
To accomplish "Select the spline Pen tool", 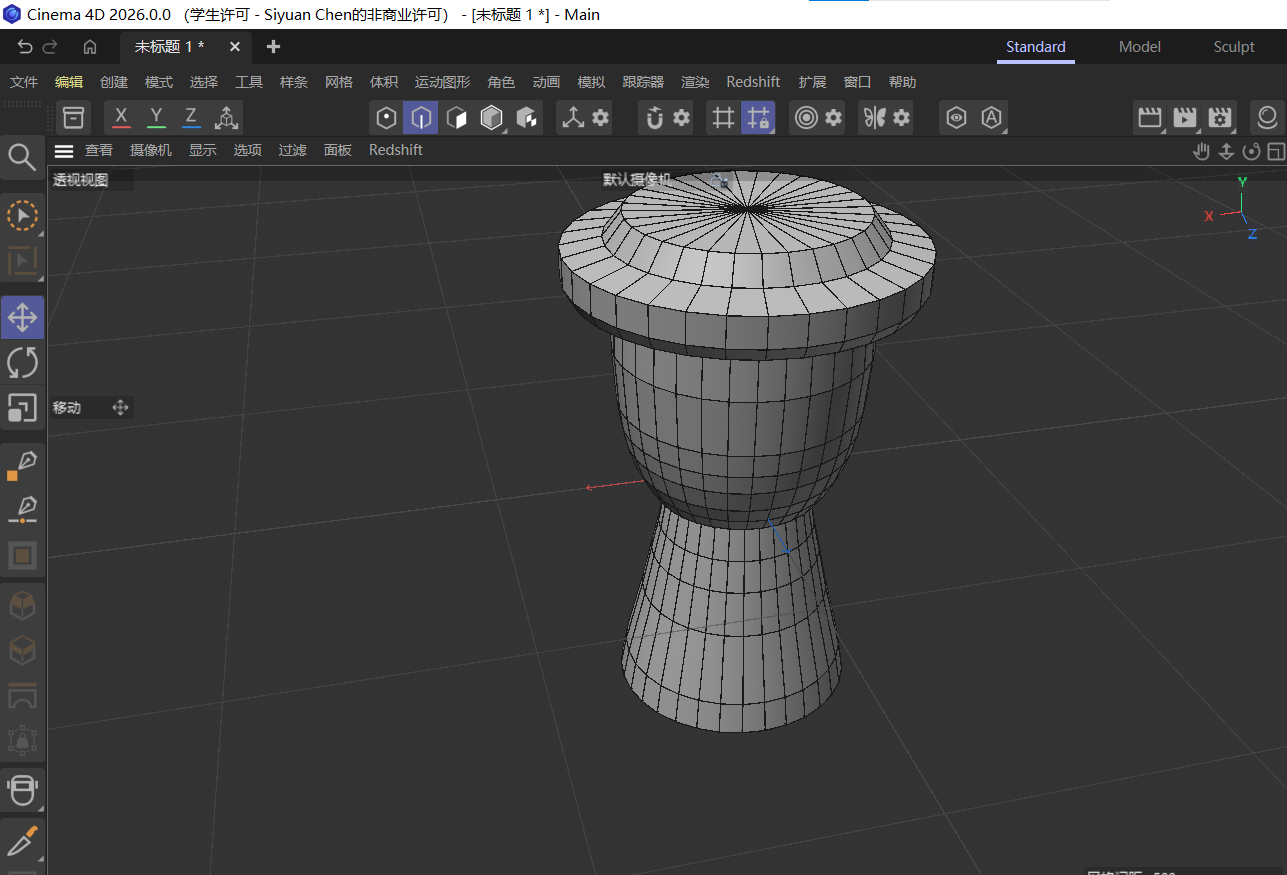I will tap(22, 461).
